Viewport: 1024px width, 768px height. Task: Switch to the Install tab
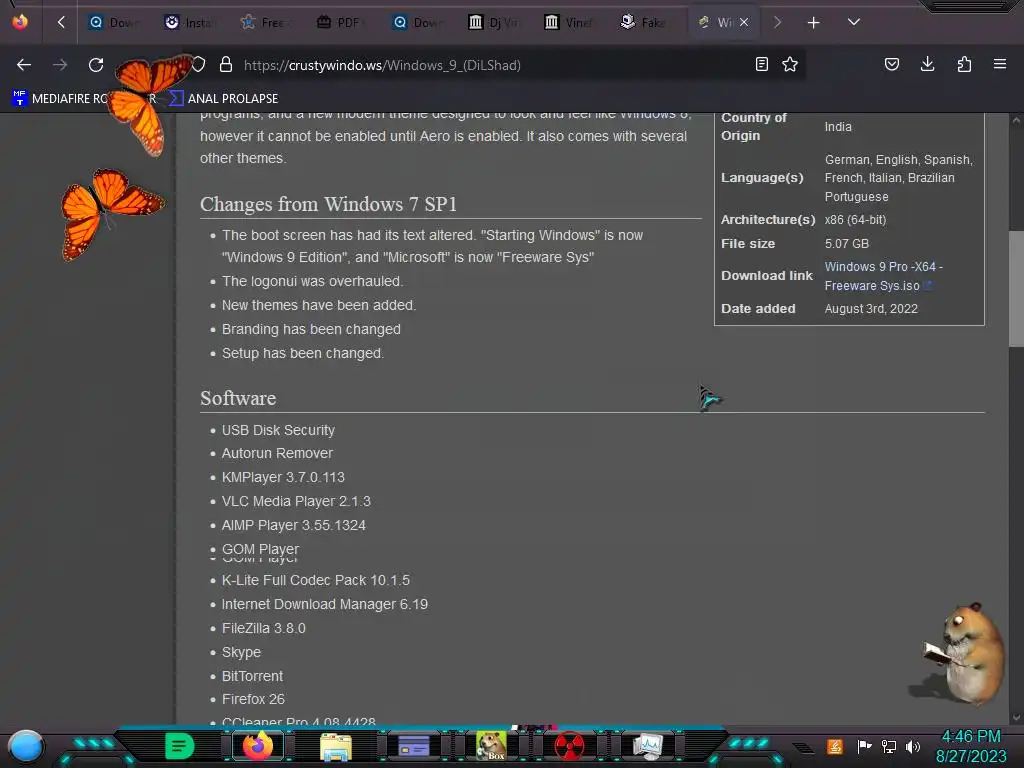189,22
